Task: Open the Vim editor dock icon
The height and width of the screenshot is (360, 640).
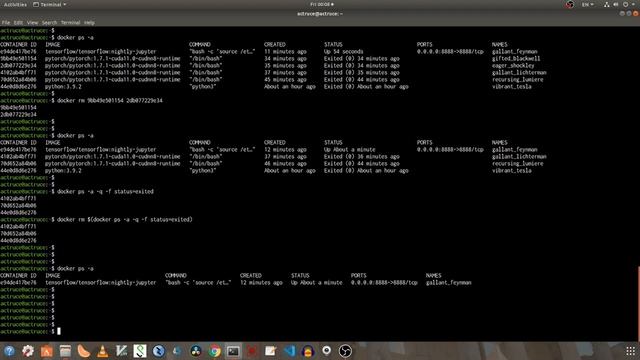Action: (121, 351)
